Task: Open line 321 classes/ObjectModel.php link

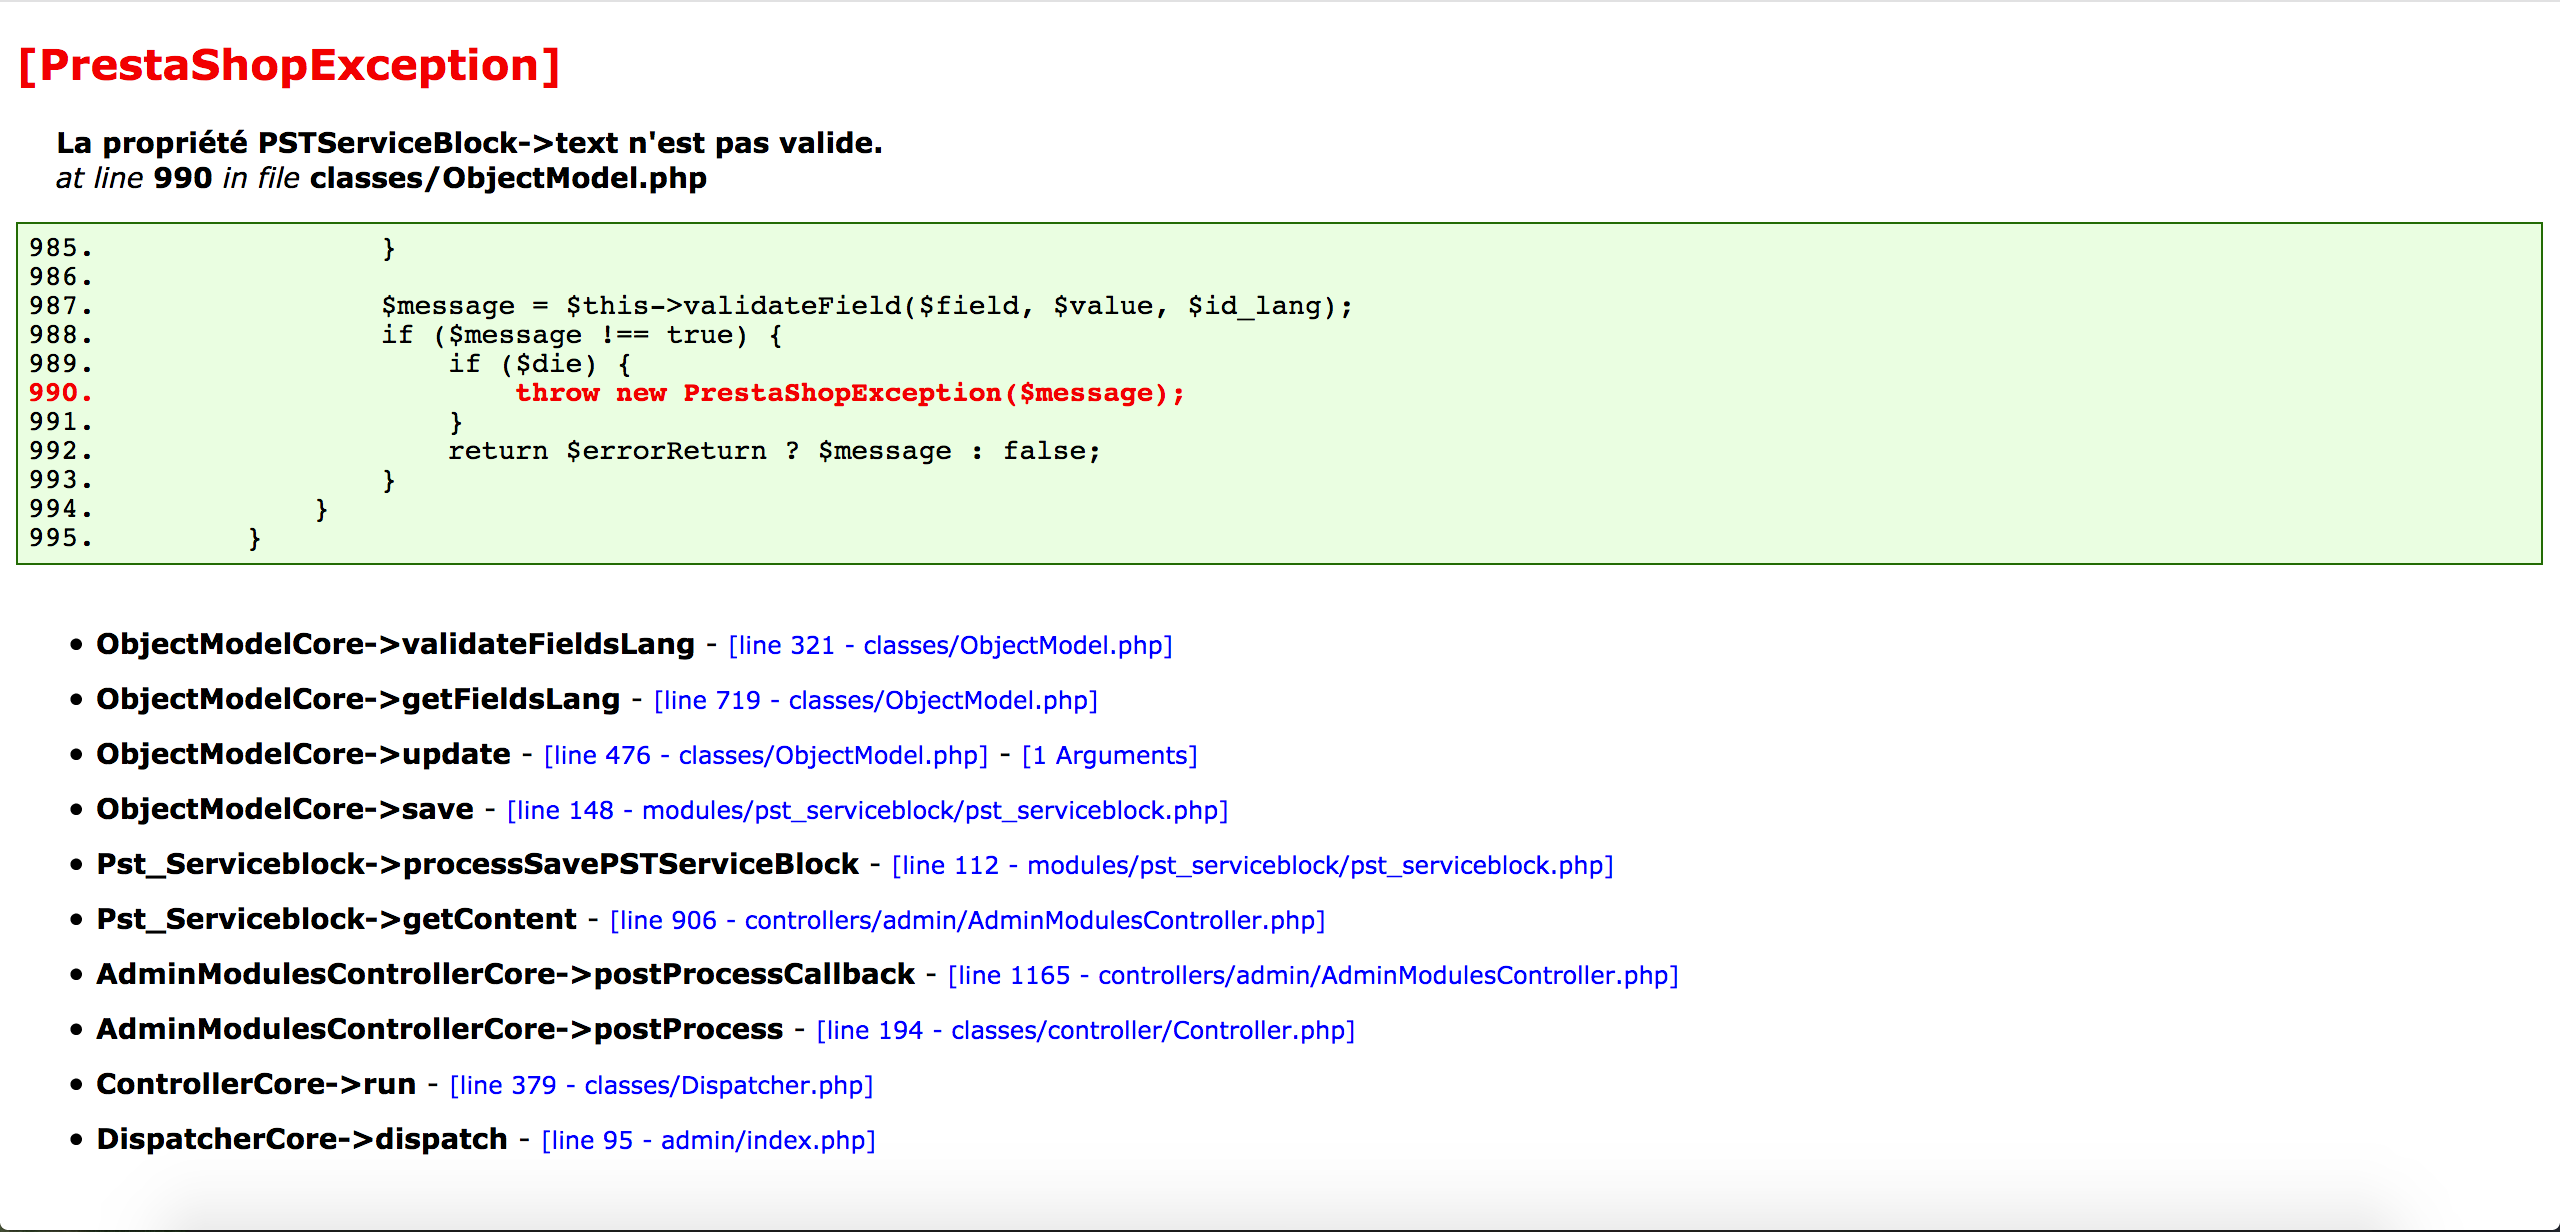Action: (950, 646)
